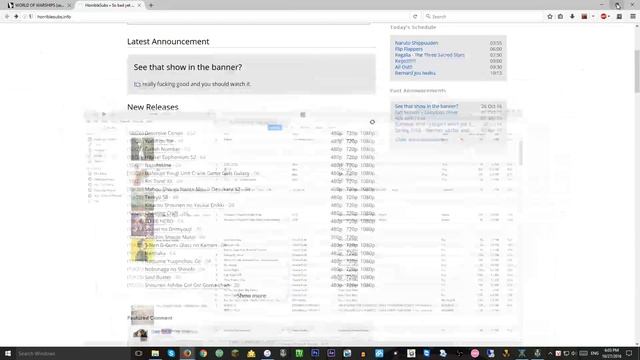Screen dimensions: 640x360
Task: Open past announcement 'See that show in the banner?'
Action: (427, 106)
